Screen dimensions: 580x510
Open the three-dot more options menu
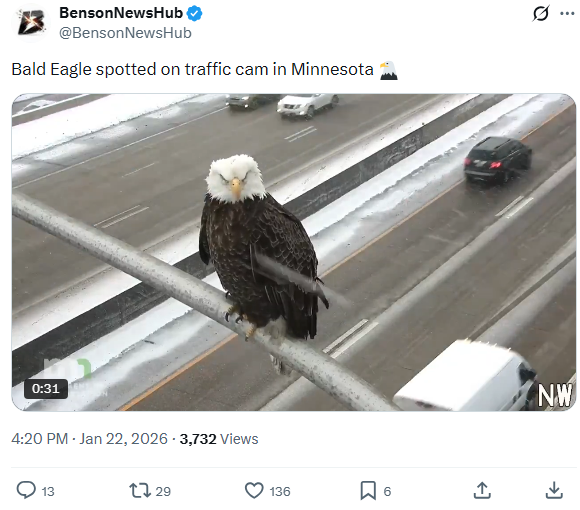[x=567, y=14]
